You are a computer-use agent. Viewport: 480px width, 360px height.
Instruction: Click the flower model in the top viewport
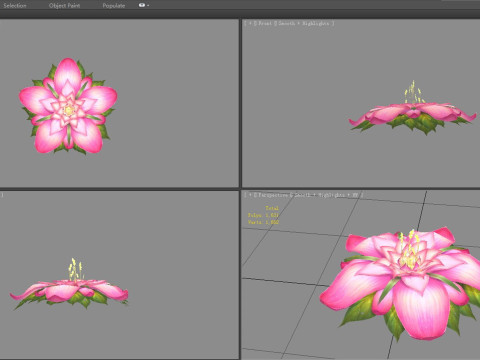(68, 106)
